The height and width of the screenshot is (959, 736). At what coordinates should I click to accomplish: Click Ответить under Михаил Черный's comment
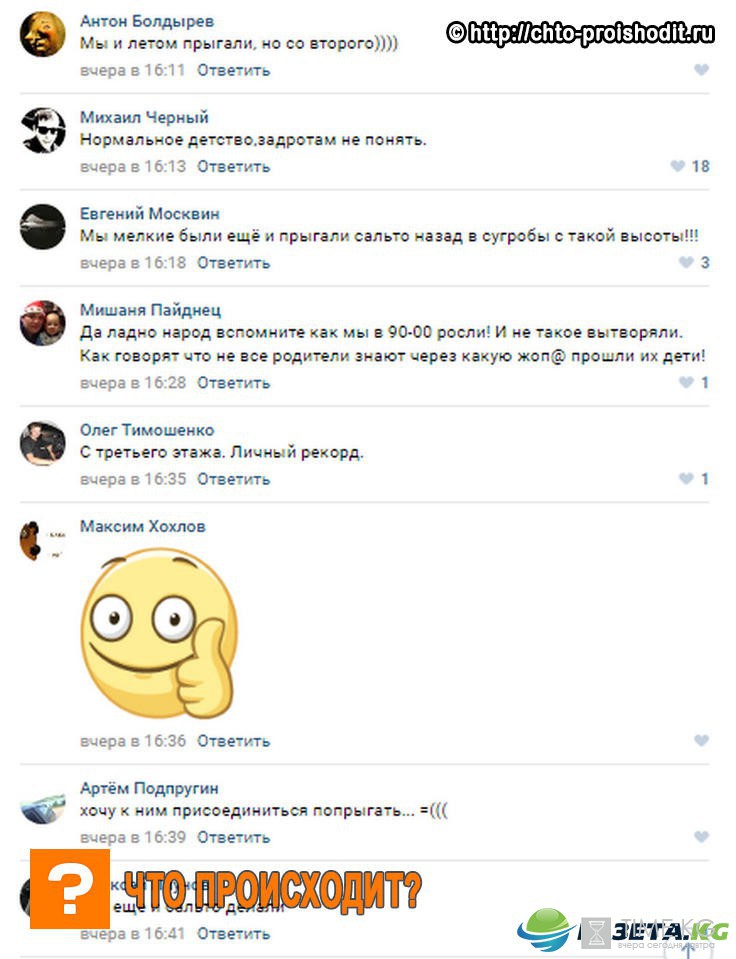pyautogui.click(x=233, y=166)
